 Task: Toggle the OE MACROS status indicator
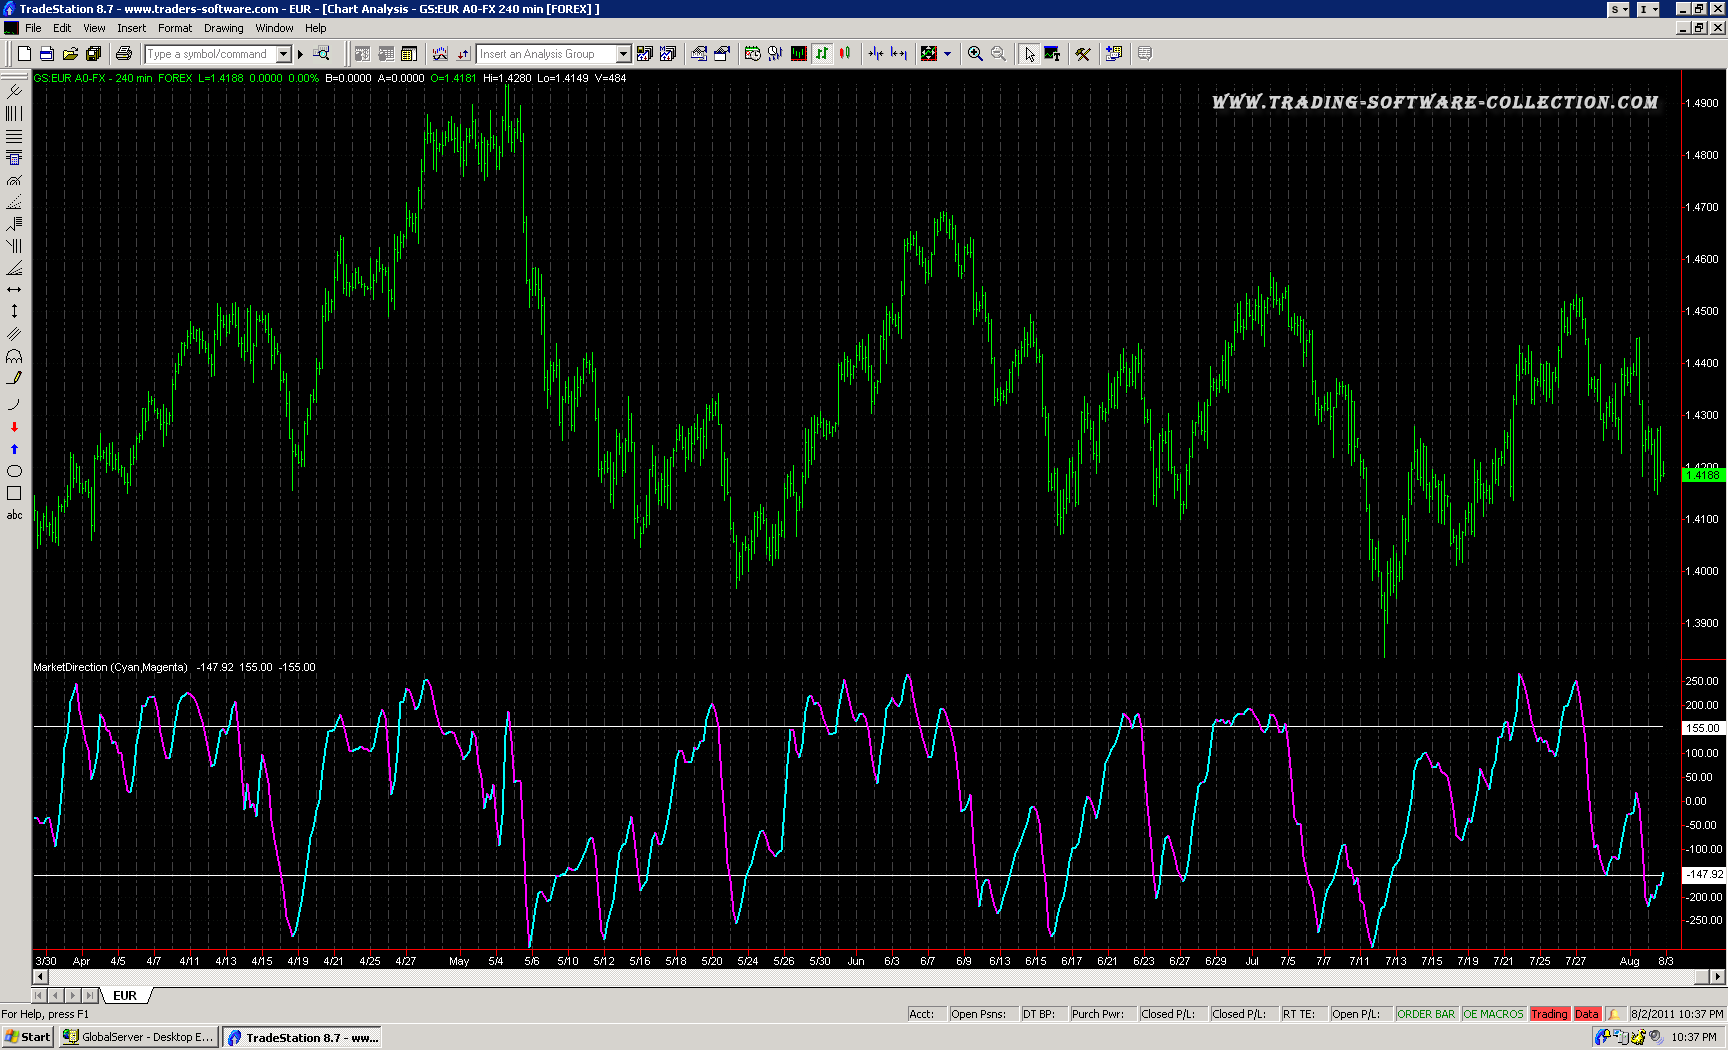[x=1492, y=1014]
